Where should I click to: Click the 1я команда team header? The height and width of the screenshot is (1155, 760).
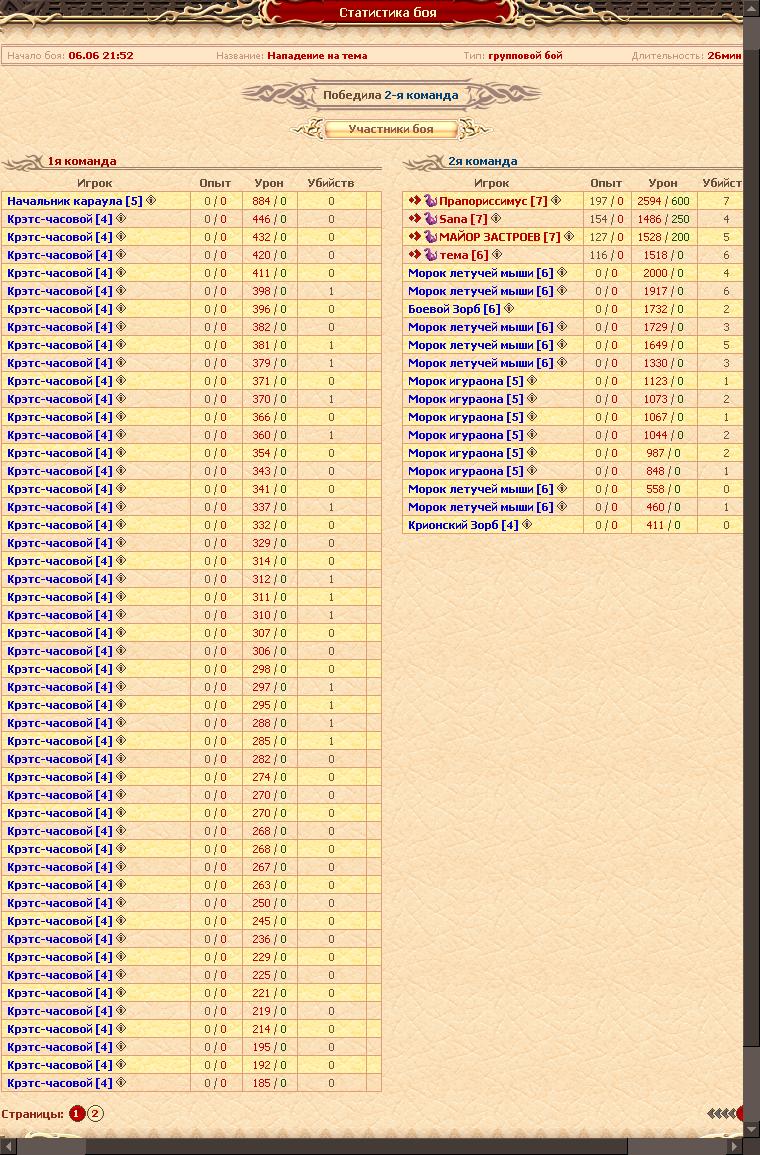pos(82,161)
